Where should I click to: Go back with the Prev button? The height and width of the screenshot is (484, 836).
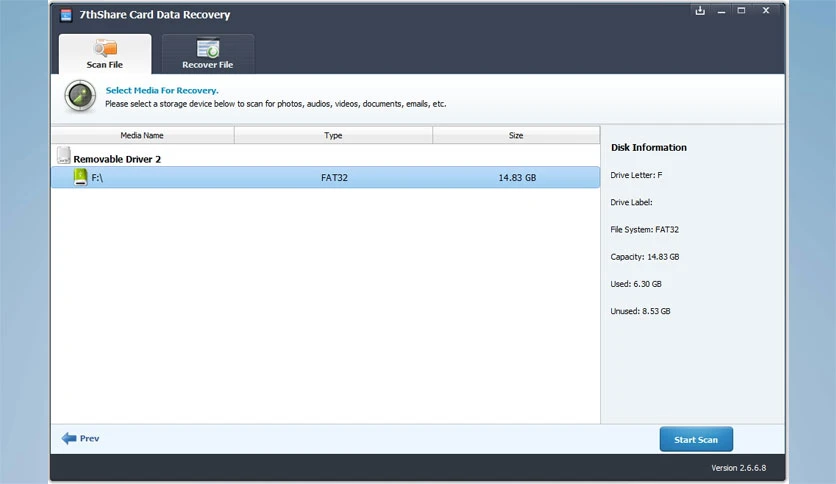81,438
